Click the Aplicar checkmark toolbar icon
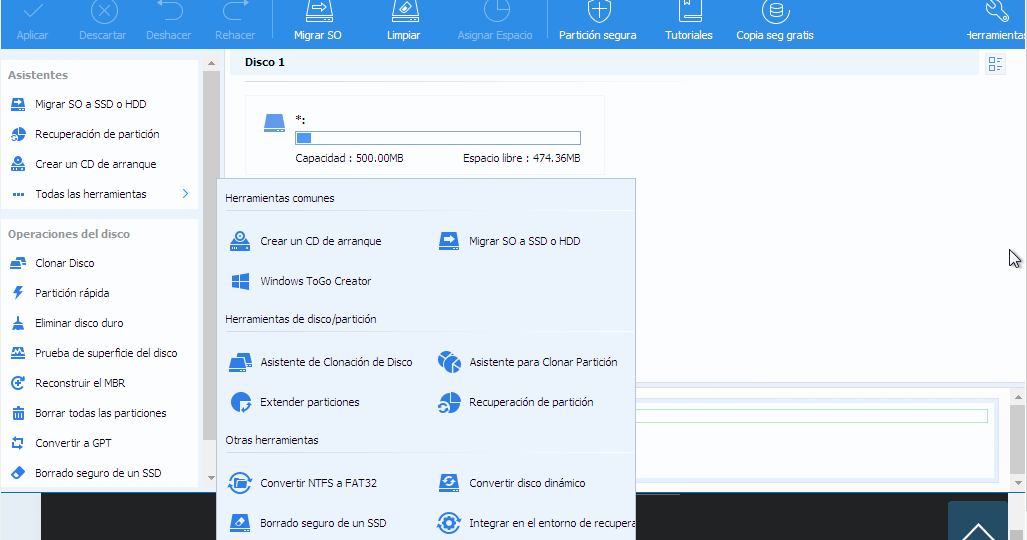This screenshot has height=540, width=1027. tap(32, 11)
